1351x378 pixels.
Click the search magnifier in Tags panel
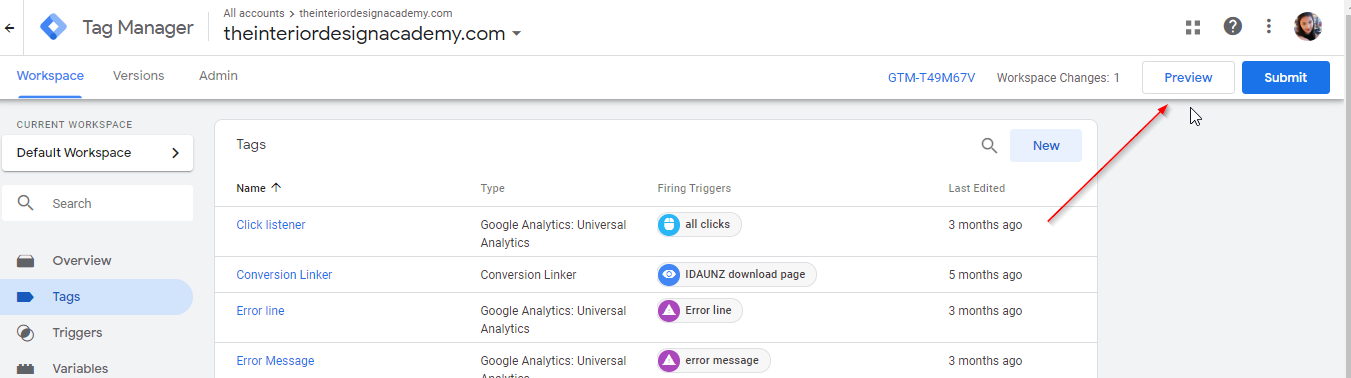[x=989, y=145]
